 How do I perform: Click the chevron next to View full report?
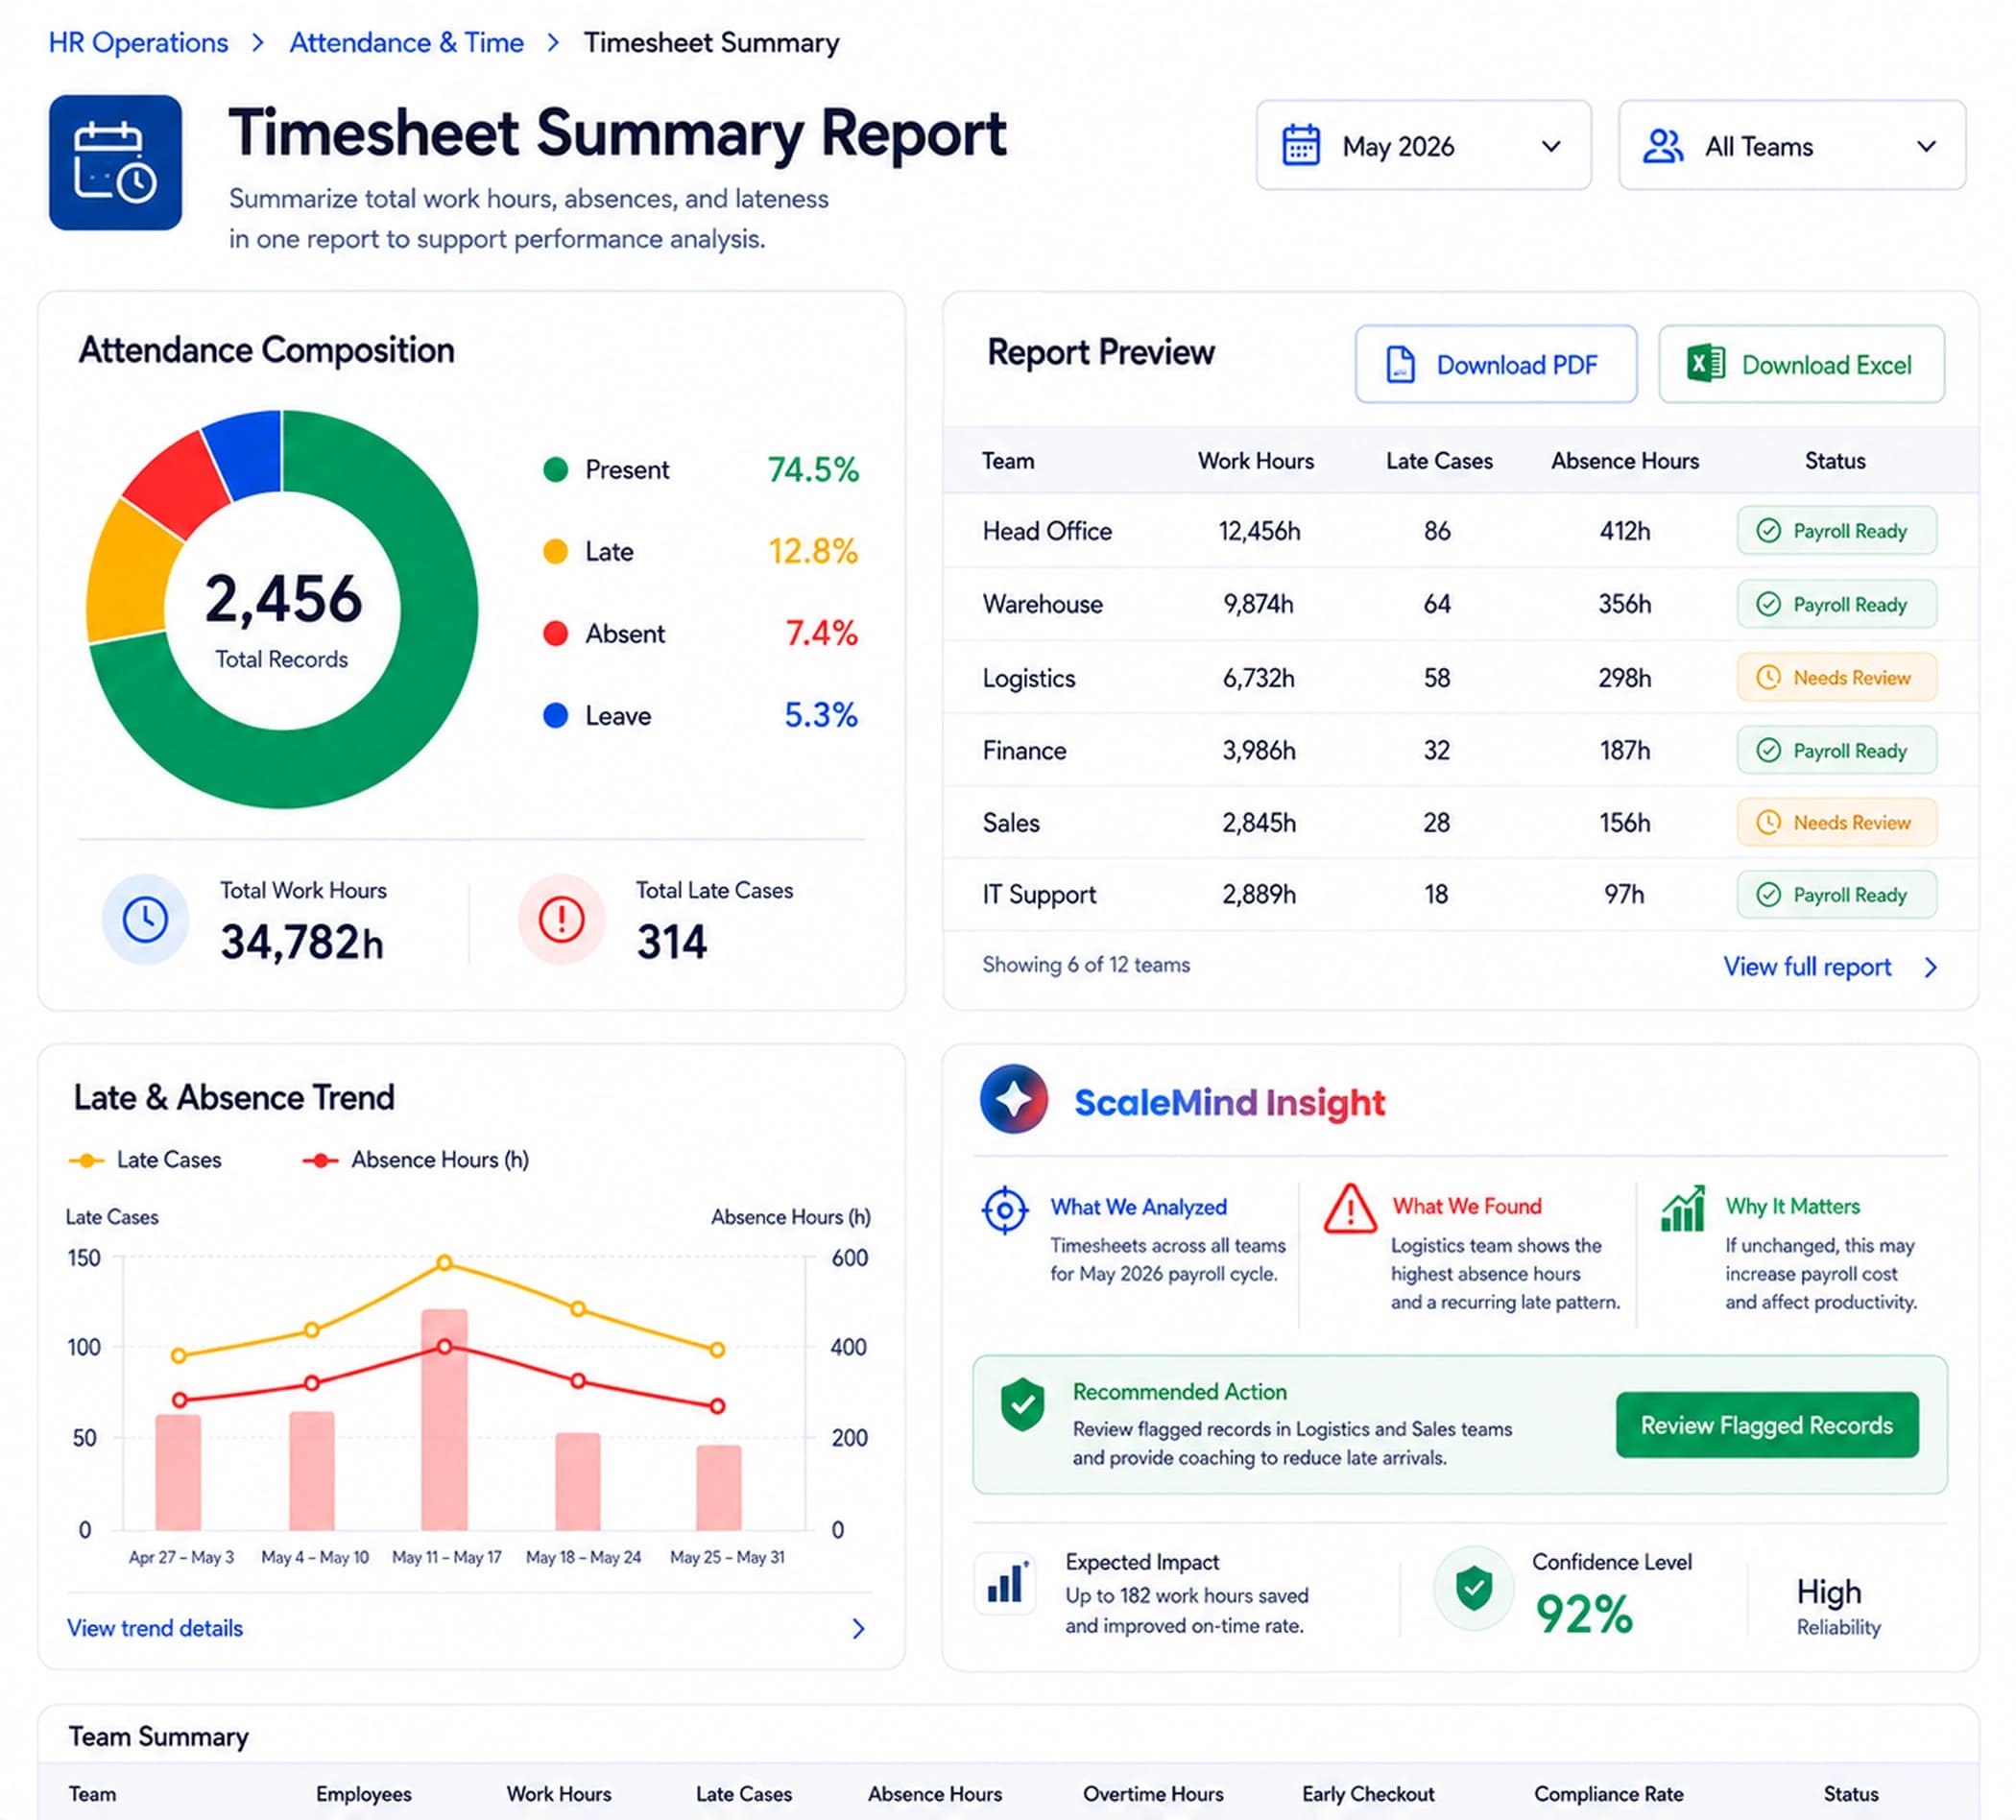pyautogui.click(x=1931, y=967)
